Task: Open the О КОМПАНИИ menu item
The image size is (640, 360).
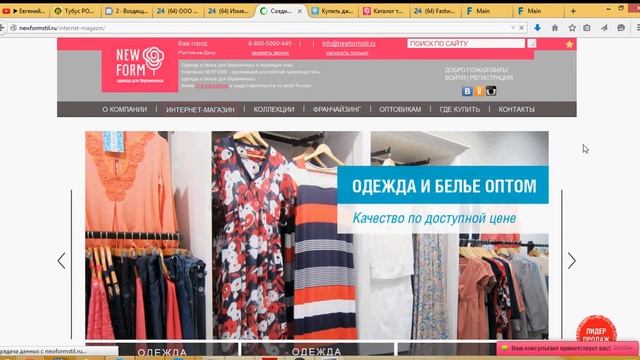Action: pos(124,109)
